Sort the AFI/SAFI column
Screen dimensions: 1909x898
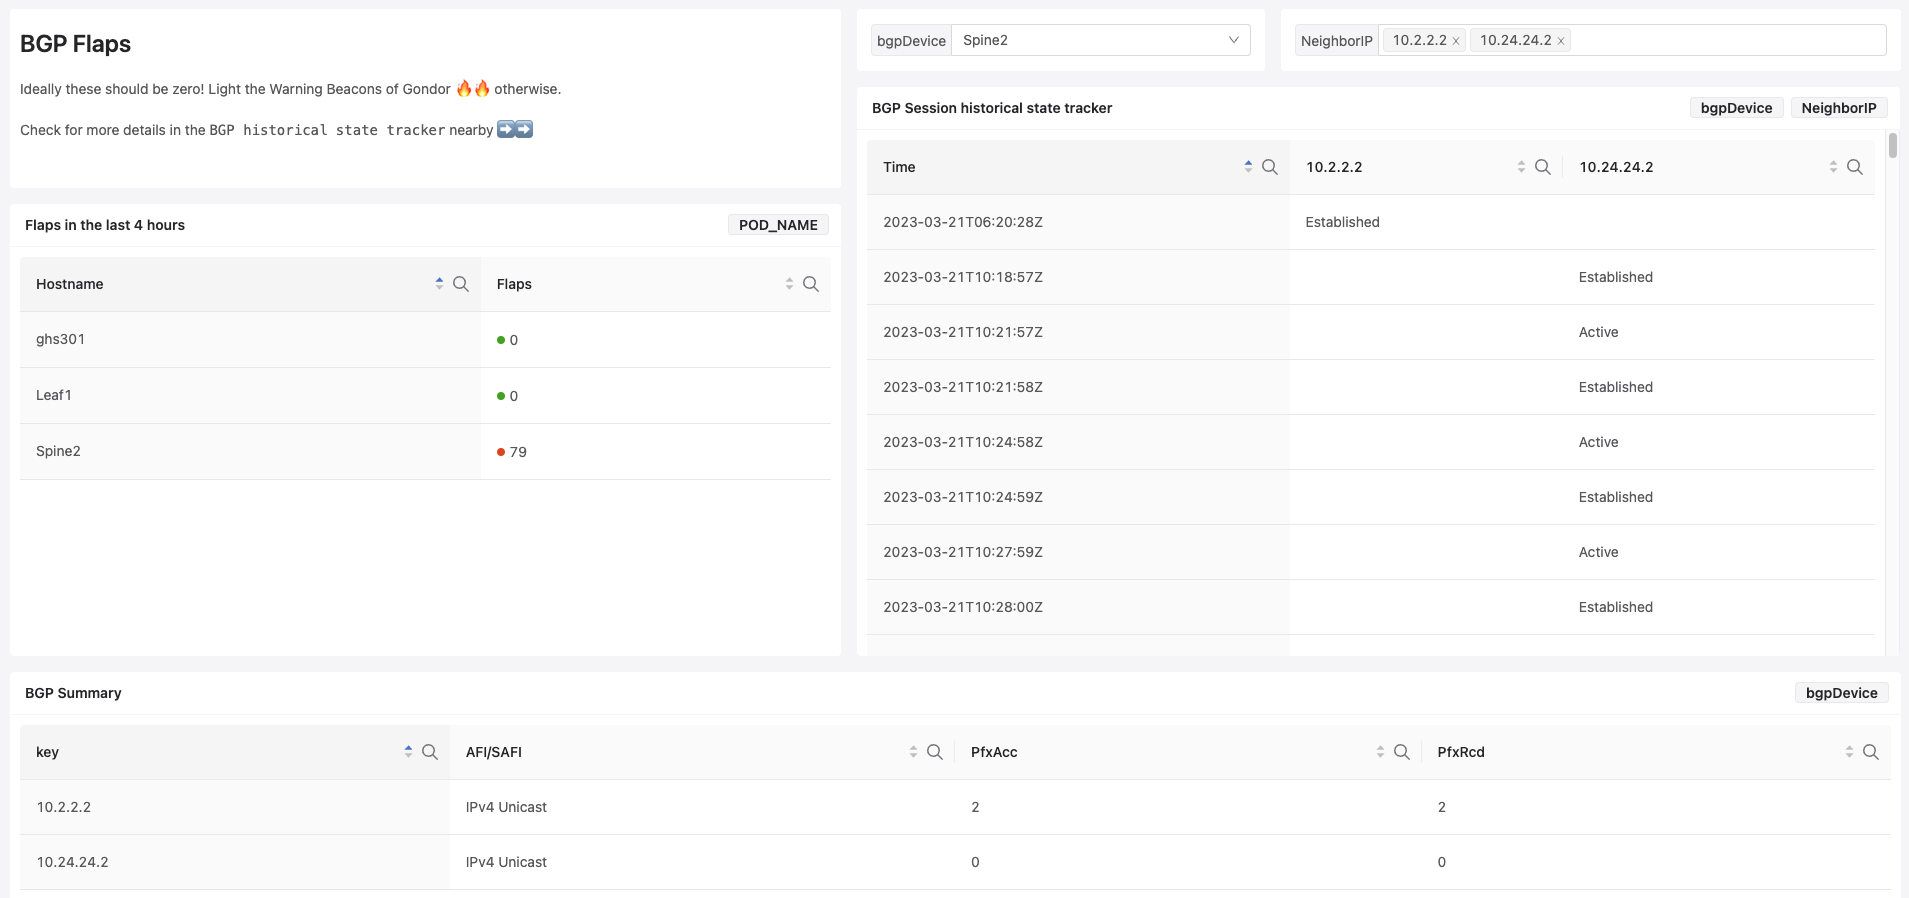point(913,752)
